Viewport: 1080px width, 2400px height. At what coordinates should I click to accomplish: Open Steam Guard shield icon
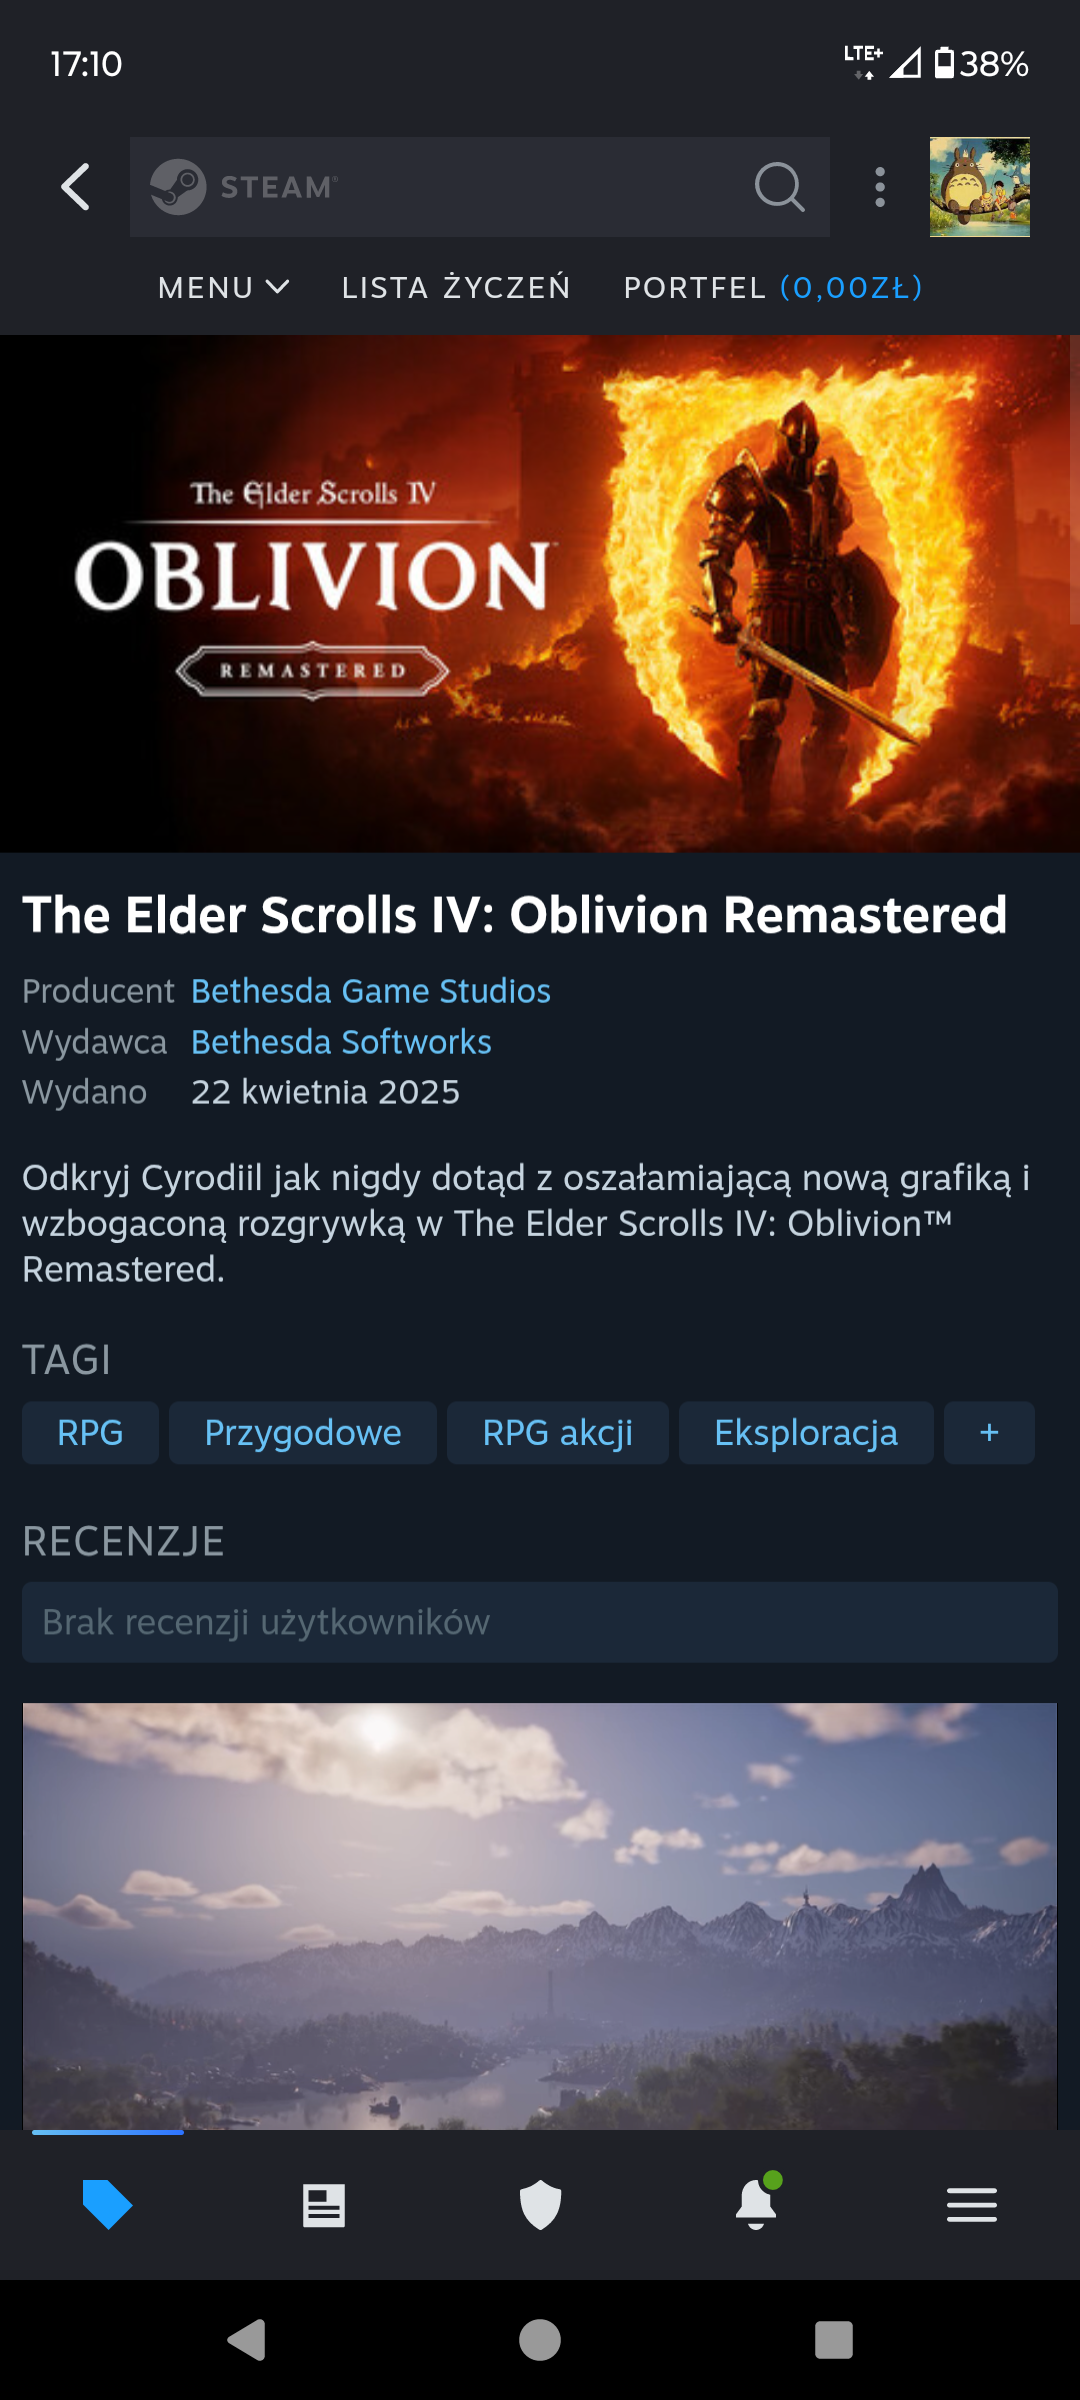click(540, 2205)
